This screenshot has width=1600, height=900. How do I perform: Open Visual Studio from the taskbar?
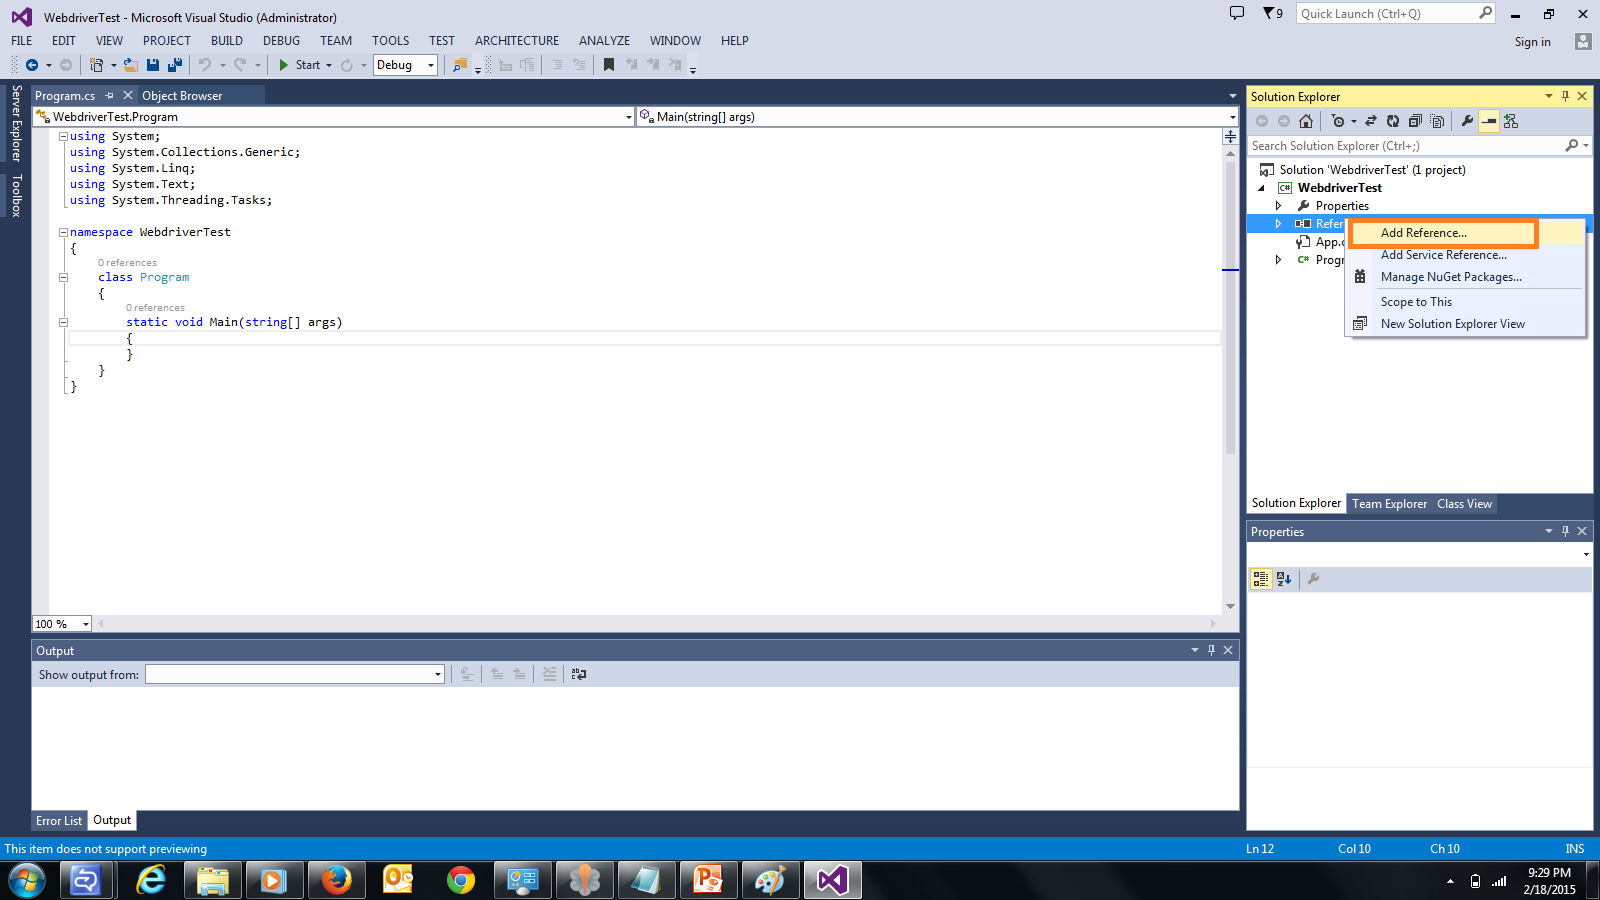pos(832,880)
